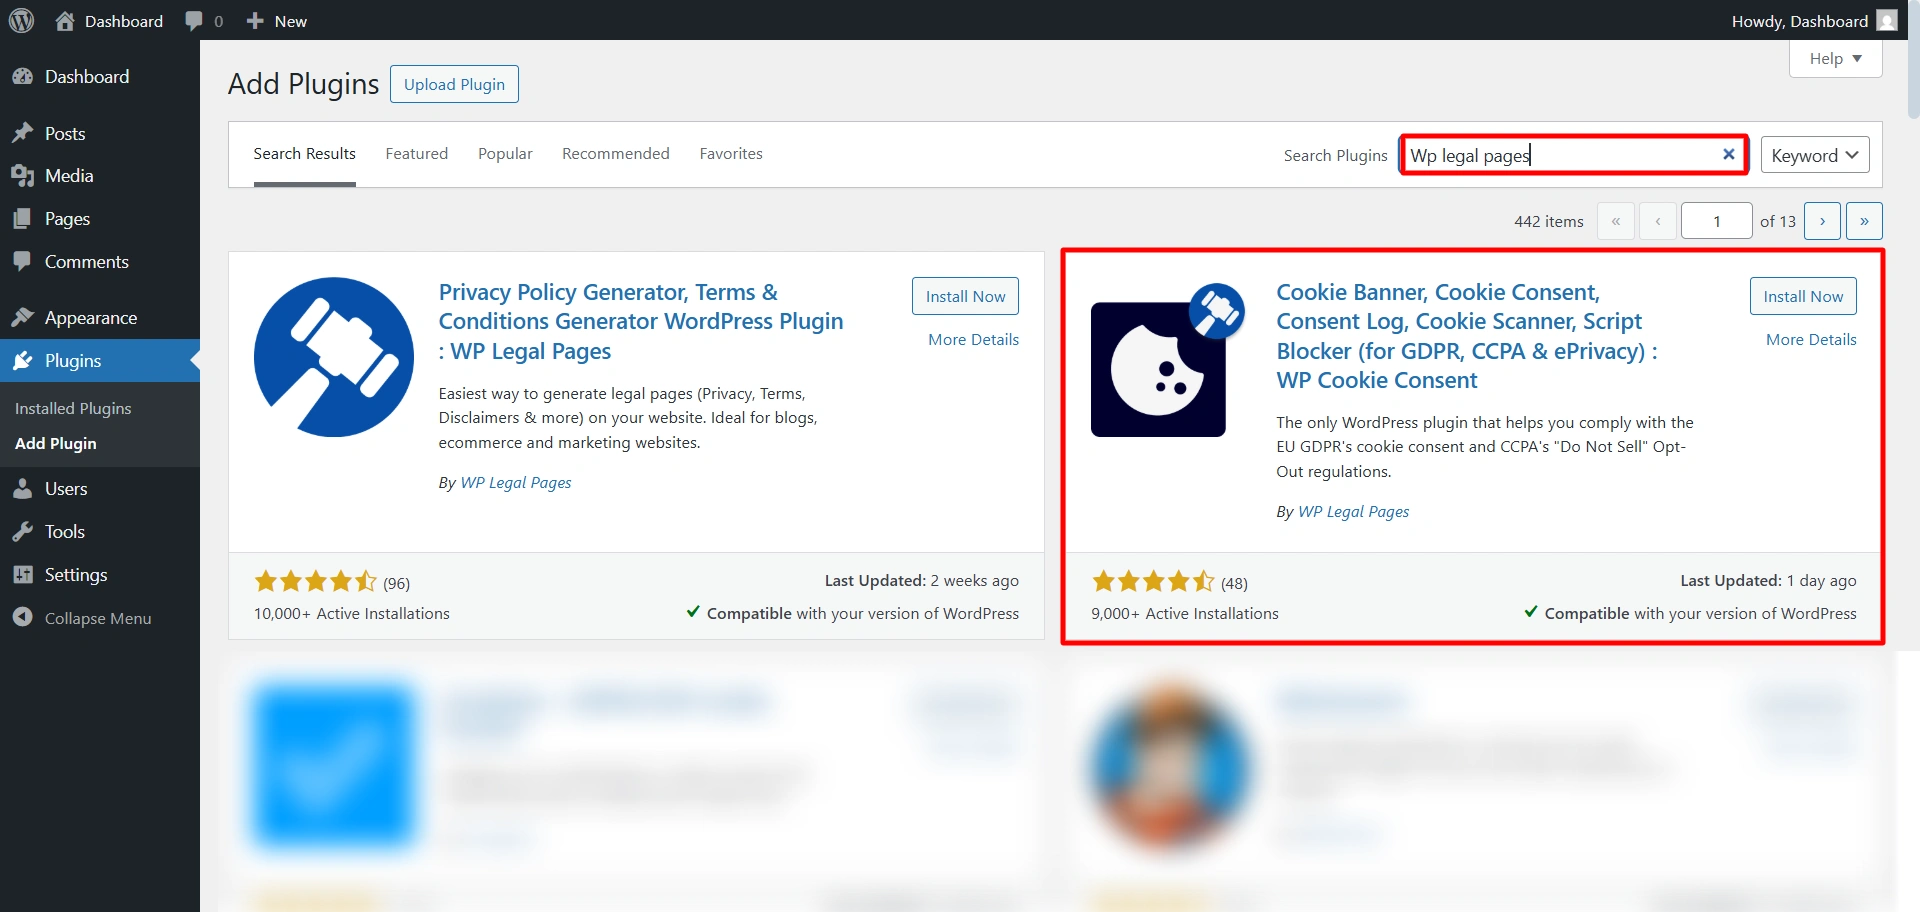Open the Cookie Banner, Cookie Consent title link
This screenshot has width=1920, height=912.
click(x=1467, y=336)
